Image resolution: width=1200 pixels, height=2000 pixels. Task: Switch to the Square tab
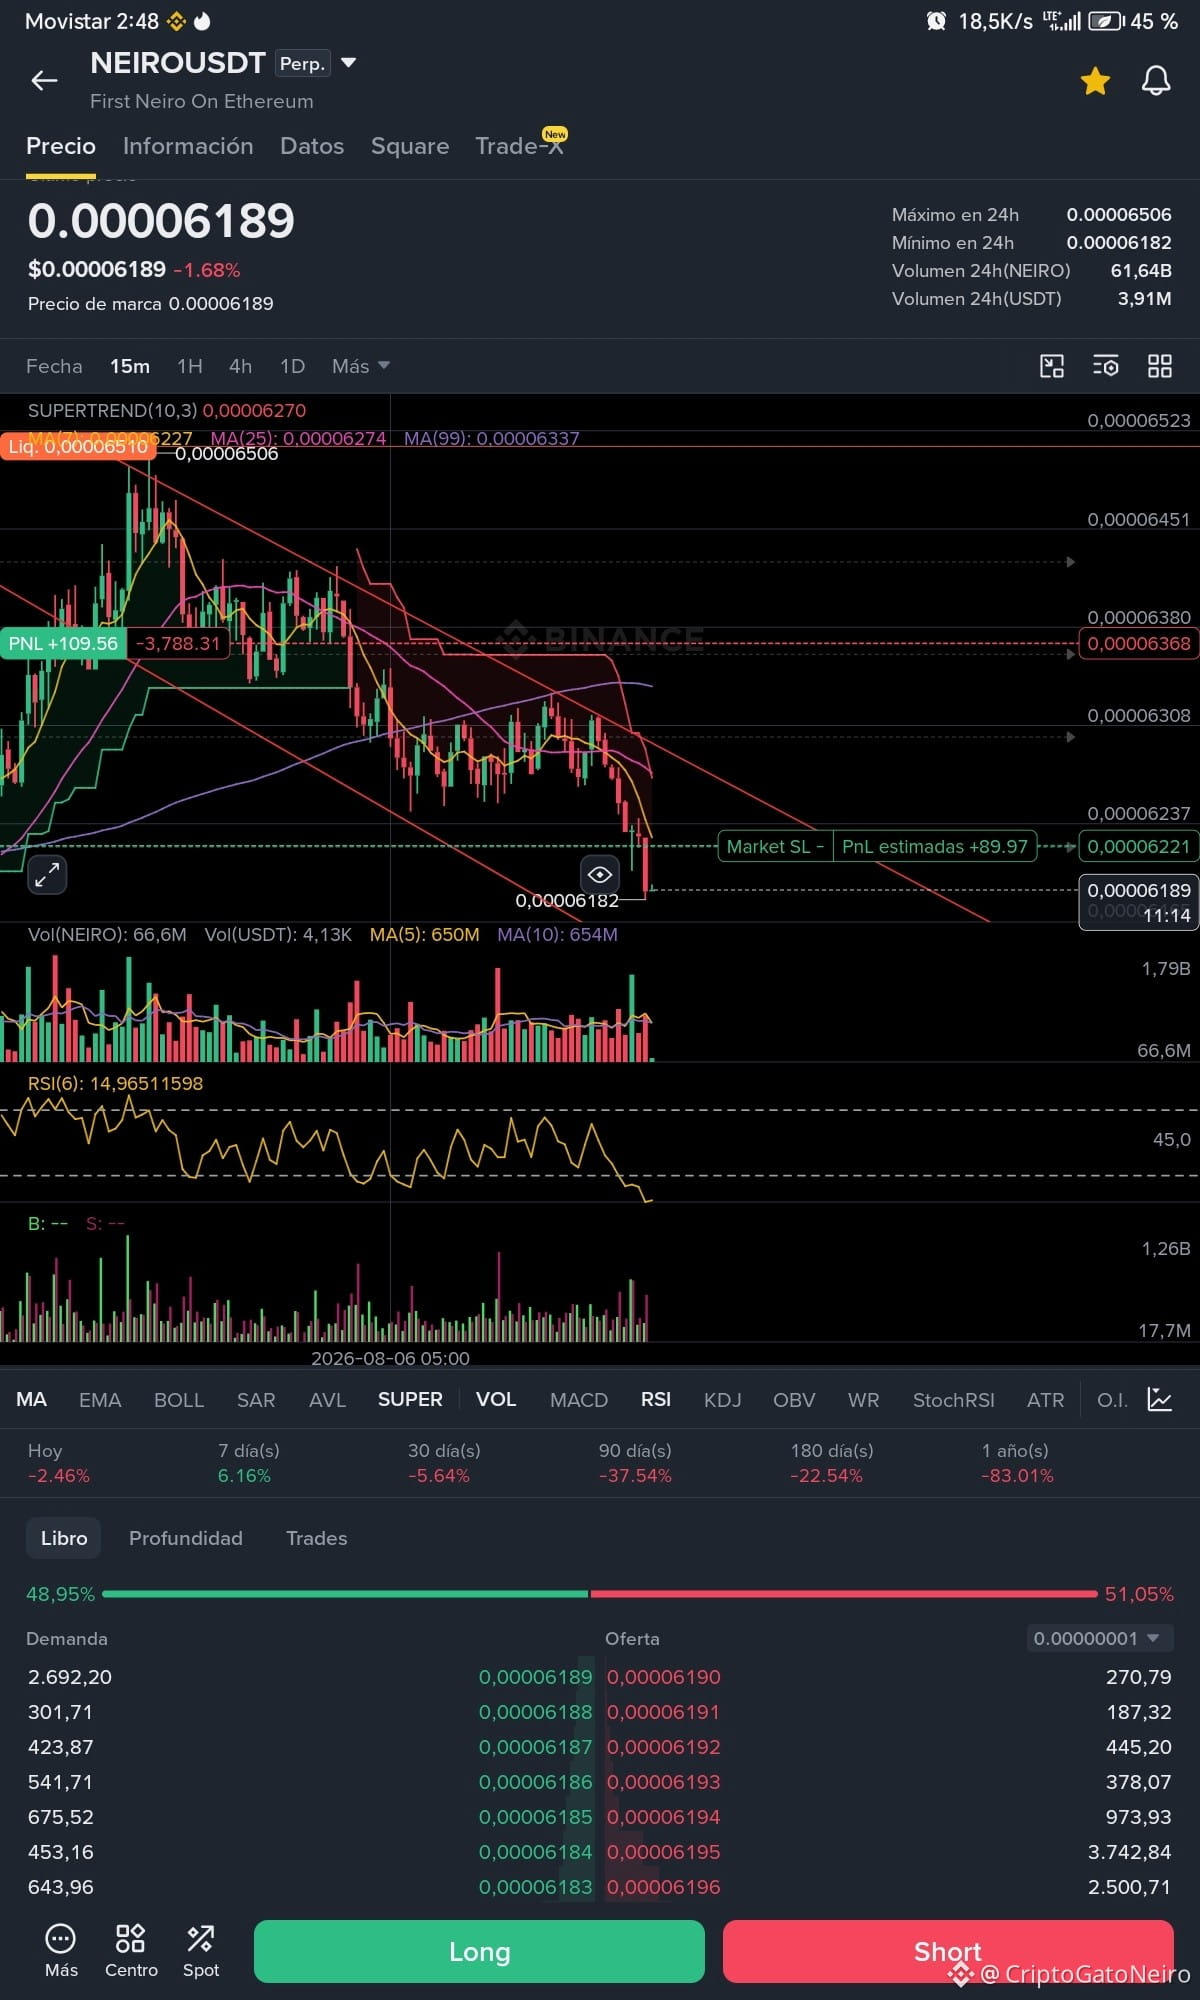tap(410, 146)
